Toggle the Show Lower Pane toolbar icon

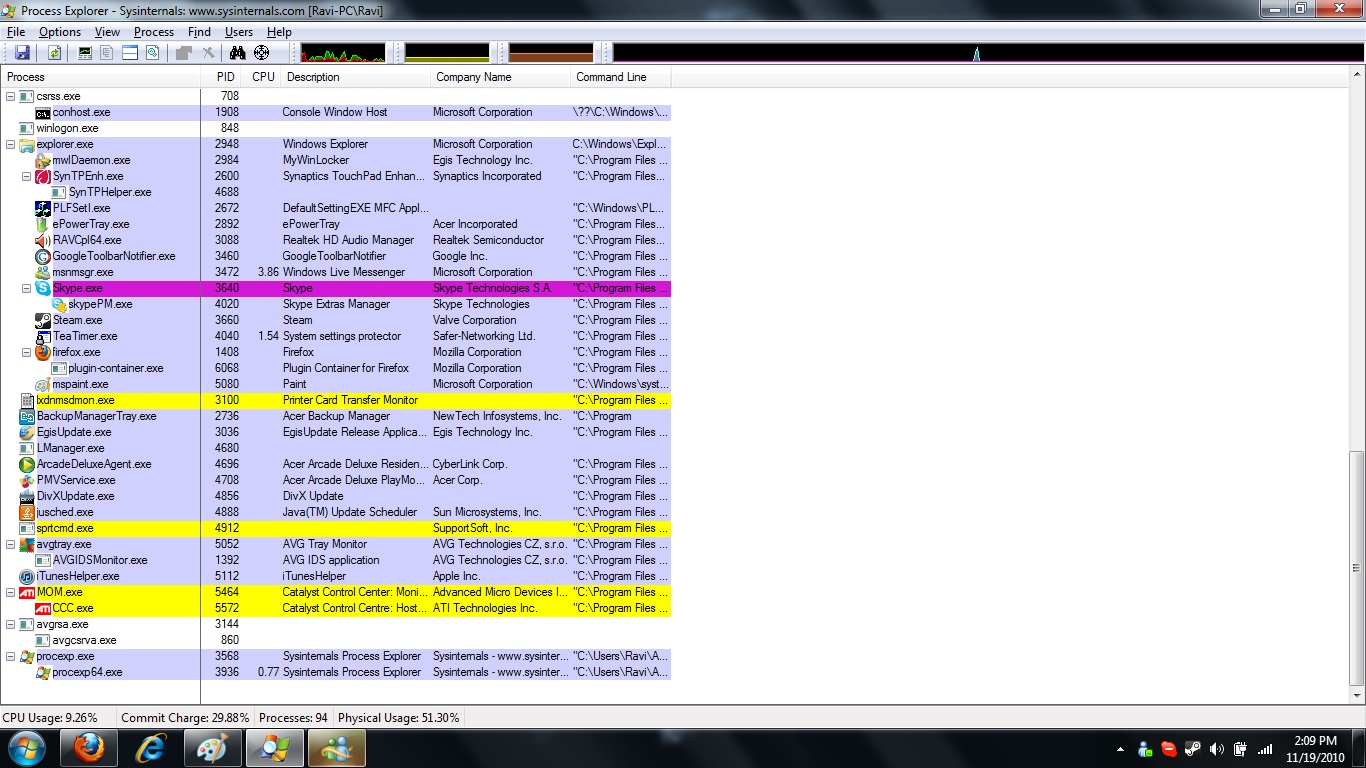tap(130, 53)
